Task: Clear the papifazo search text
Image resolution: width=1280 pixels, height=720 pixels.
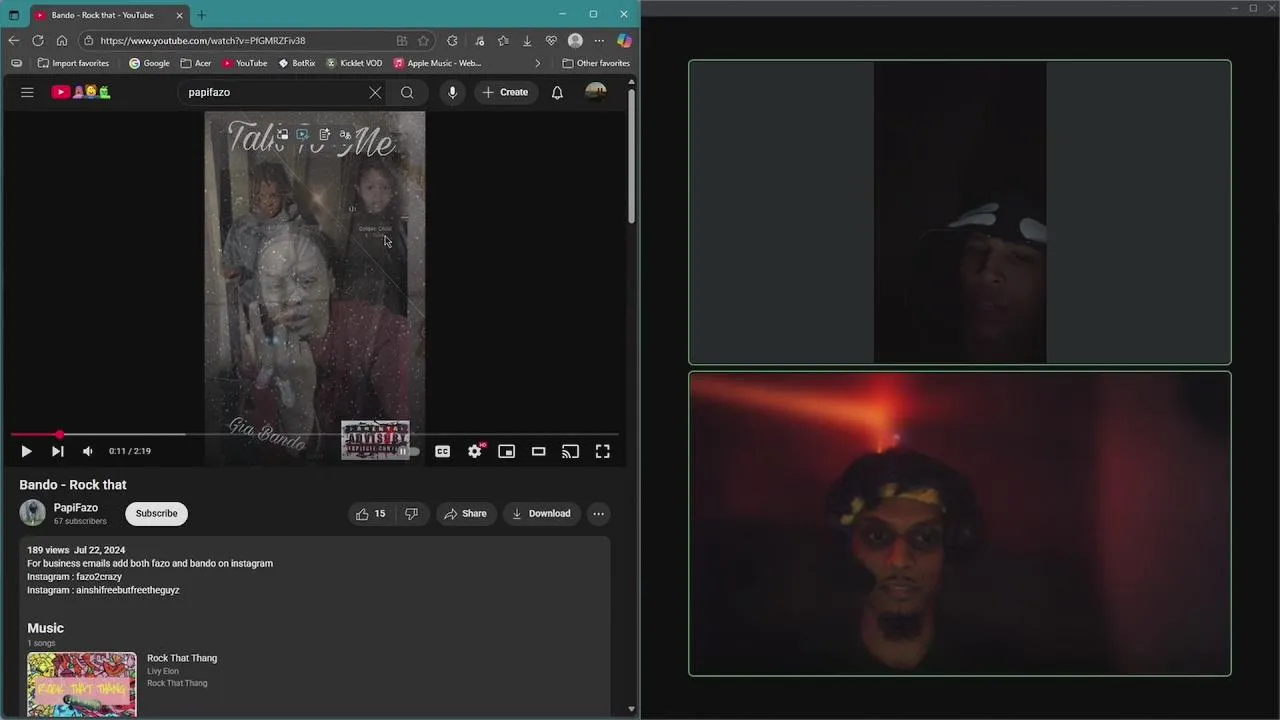Action: pos(375,92)
